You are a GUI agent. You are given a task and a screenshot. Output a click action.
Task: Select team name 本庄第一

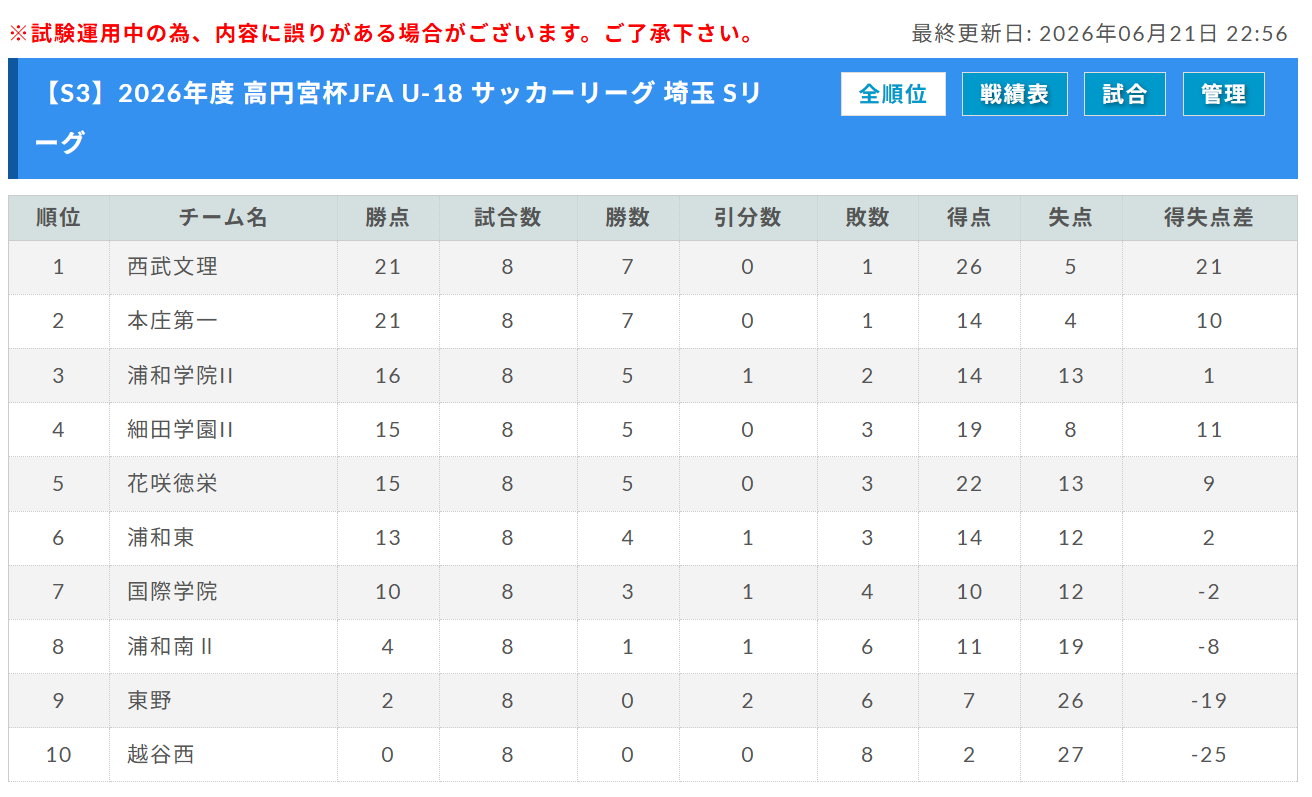tap(173, 321)
